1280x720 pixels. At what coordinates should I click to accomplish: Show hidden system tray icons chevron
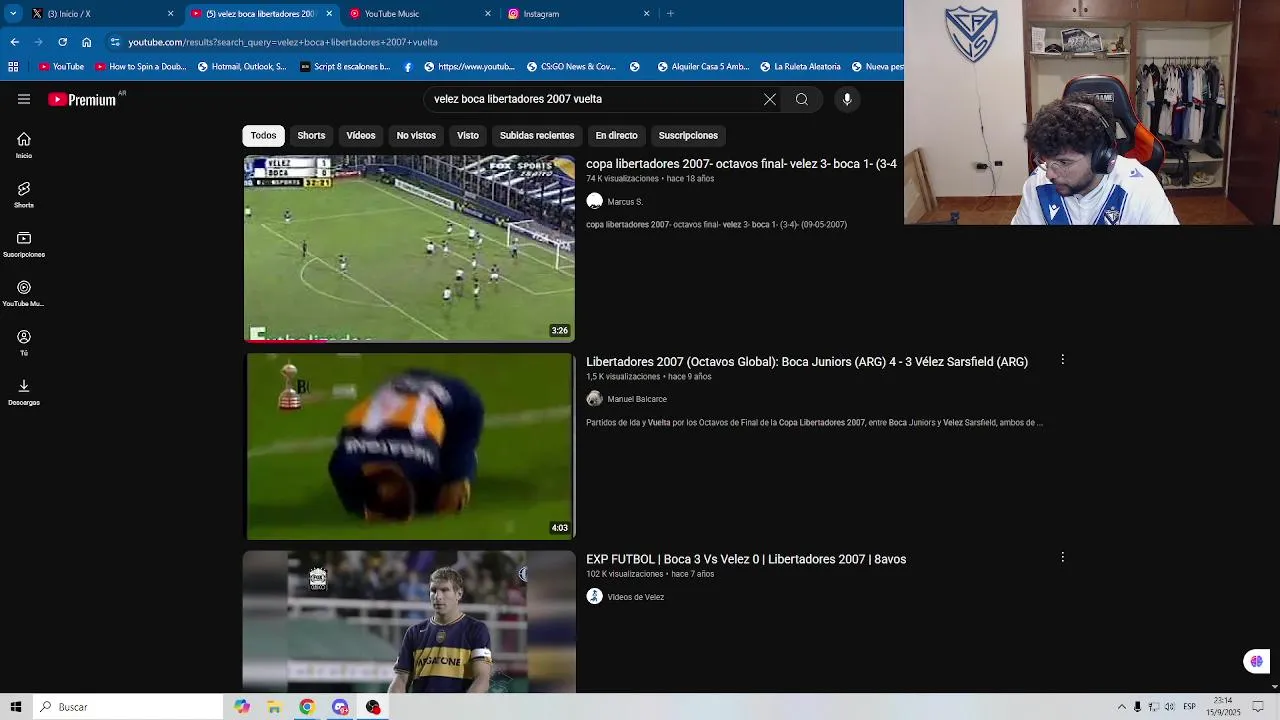tap(1121, 707)
